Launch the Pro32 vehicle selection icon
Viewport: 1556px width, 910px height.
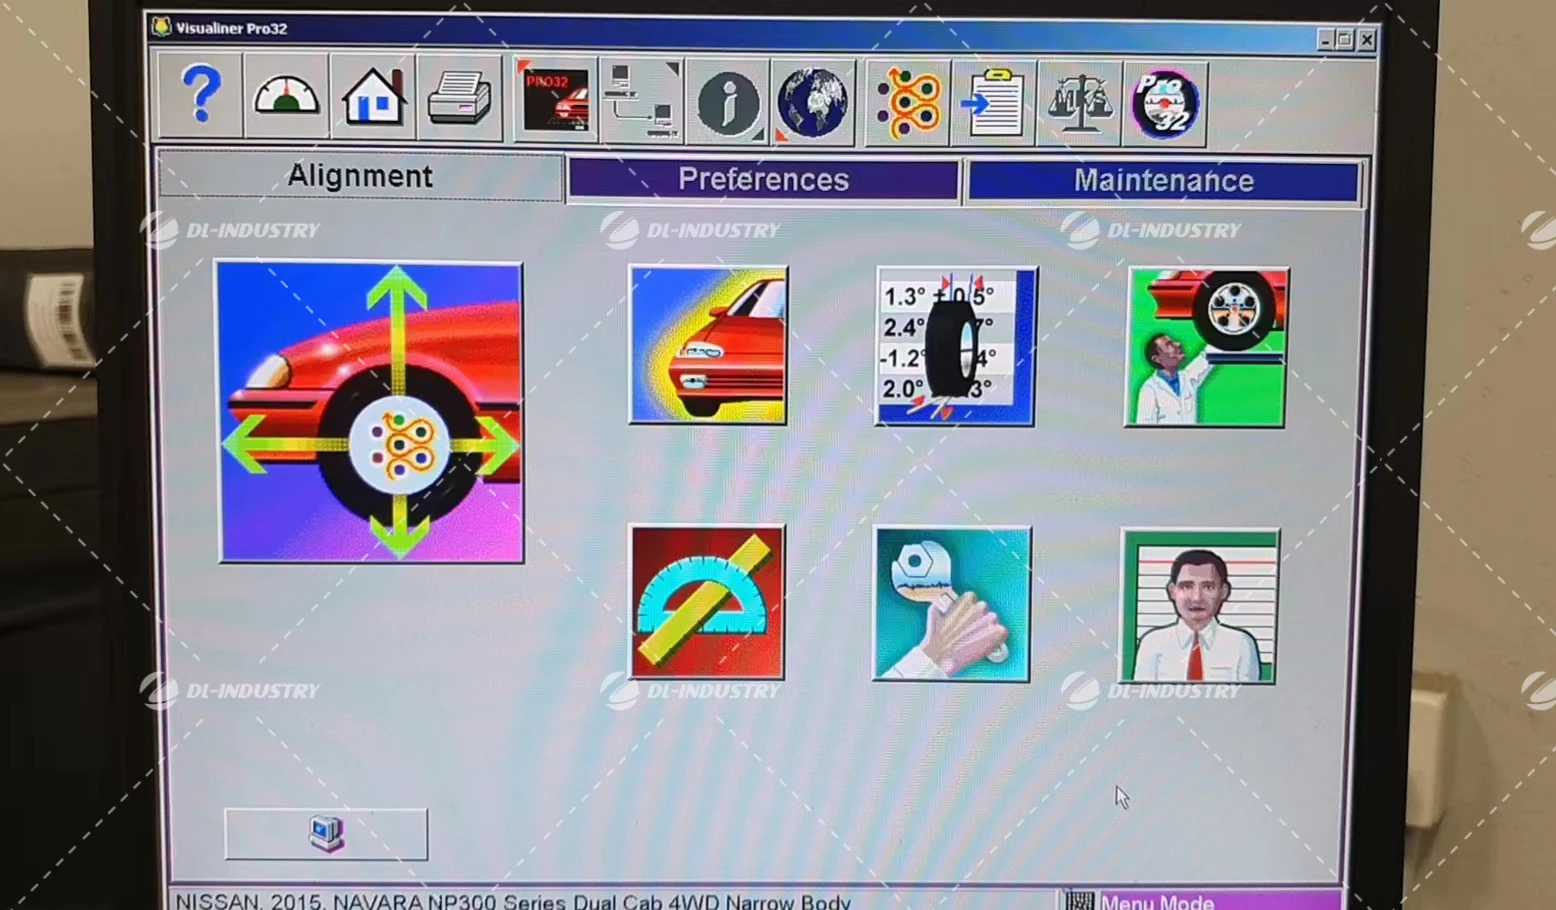click(x=554, y=97)
